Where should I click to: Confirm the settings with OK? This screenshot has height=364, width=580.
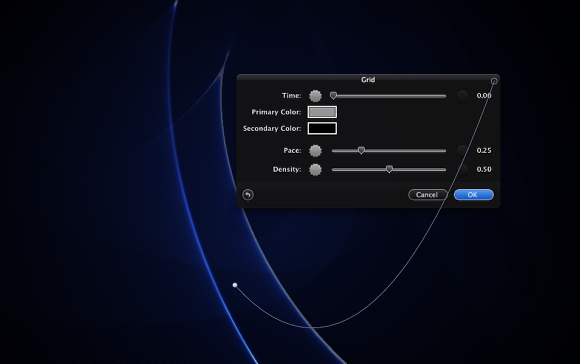473,195
